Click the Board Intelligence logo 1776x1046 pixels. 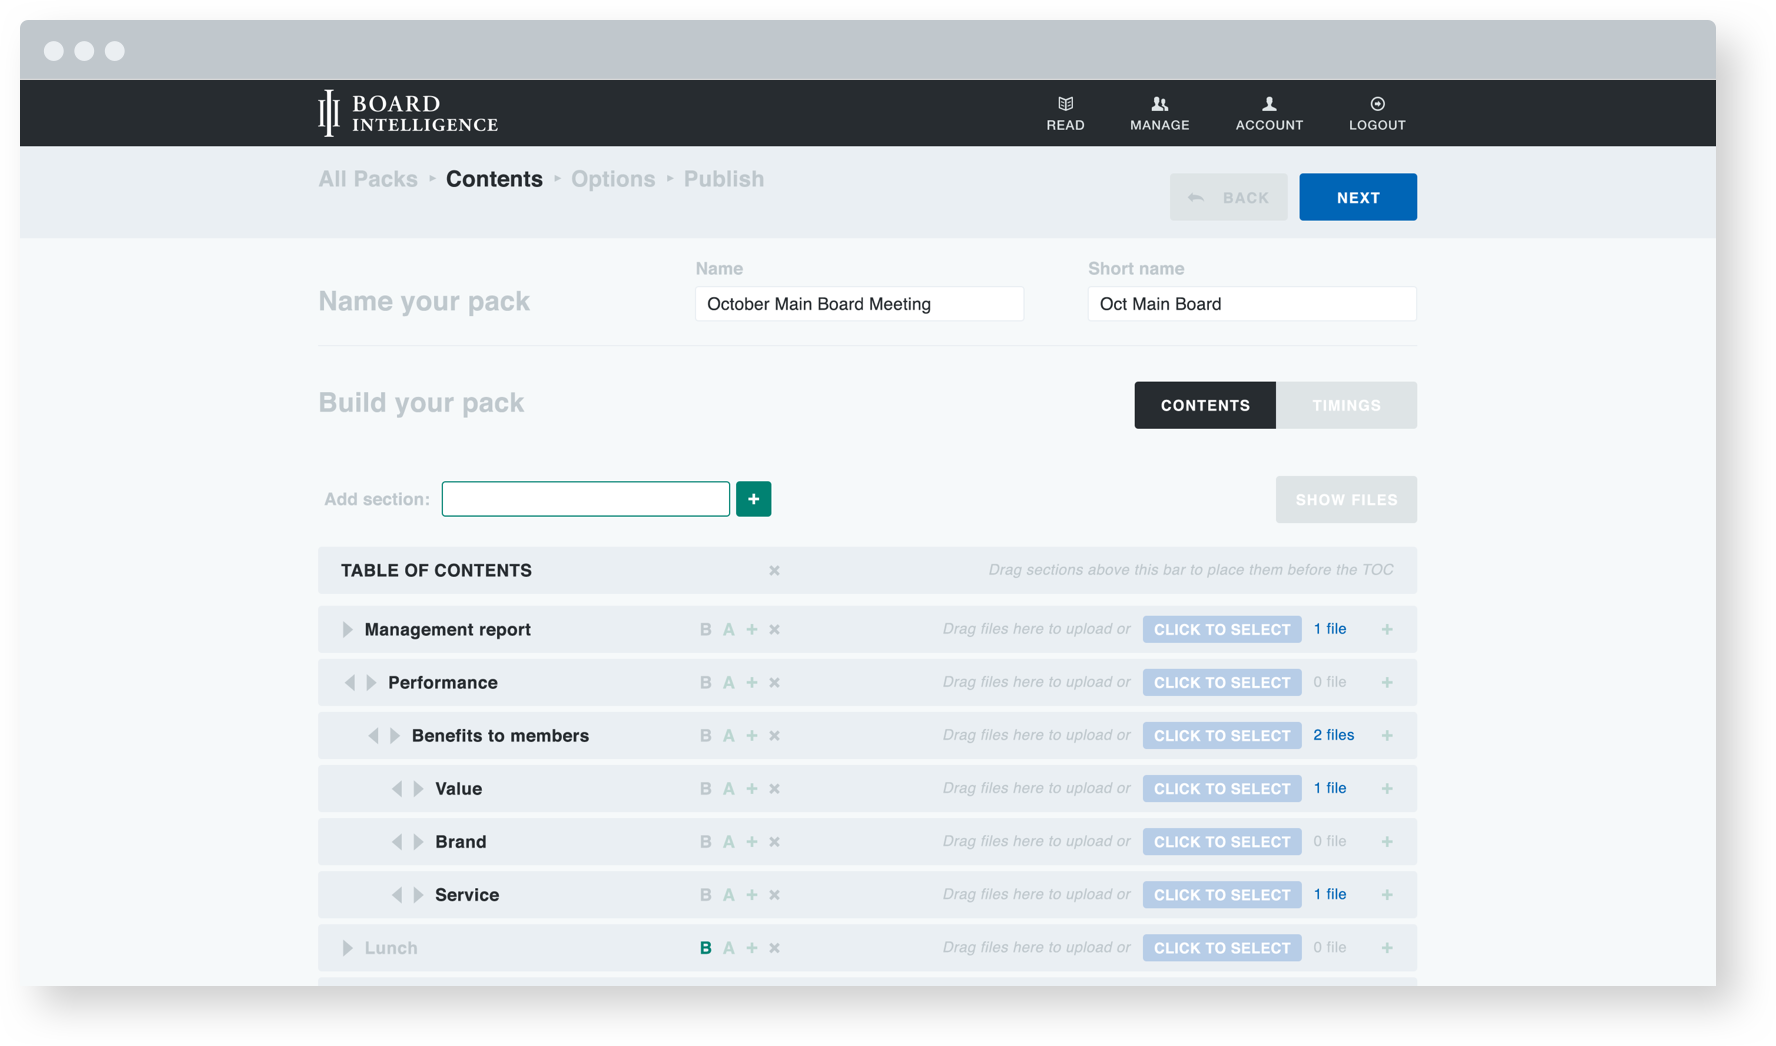[x=406, y=112]
